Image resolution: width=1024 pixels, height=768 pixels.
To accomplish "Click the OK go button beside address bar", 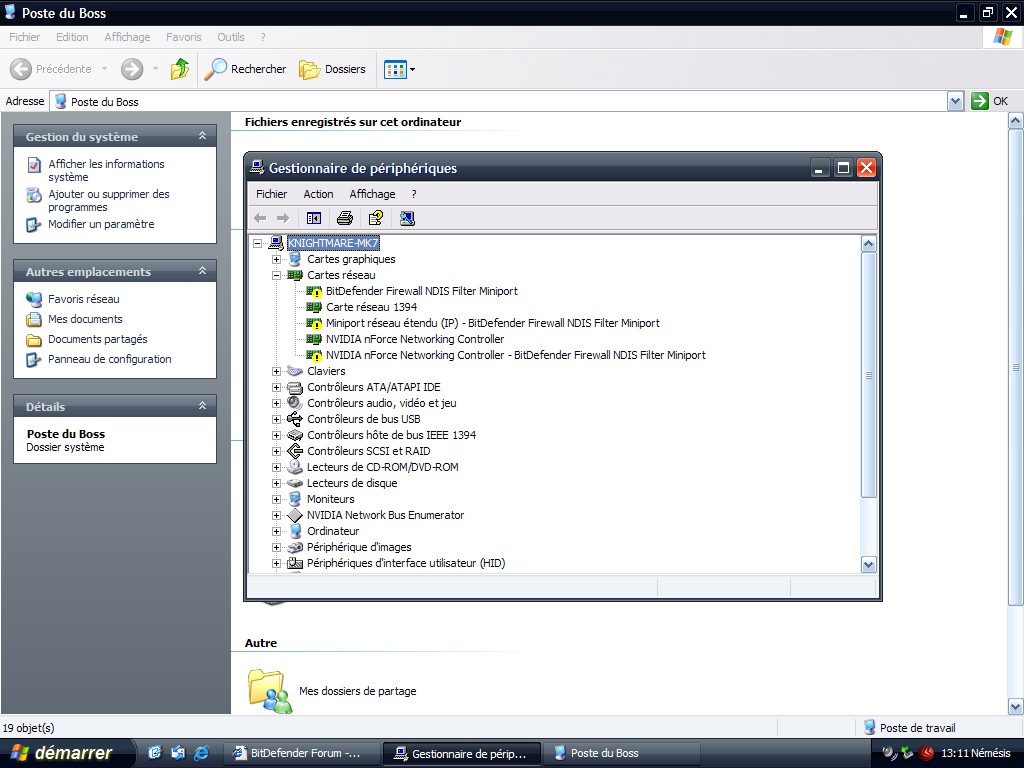I will point(989,101).
